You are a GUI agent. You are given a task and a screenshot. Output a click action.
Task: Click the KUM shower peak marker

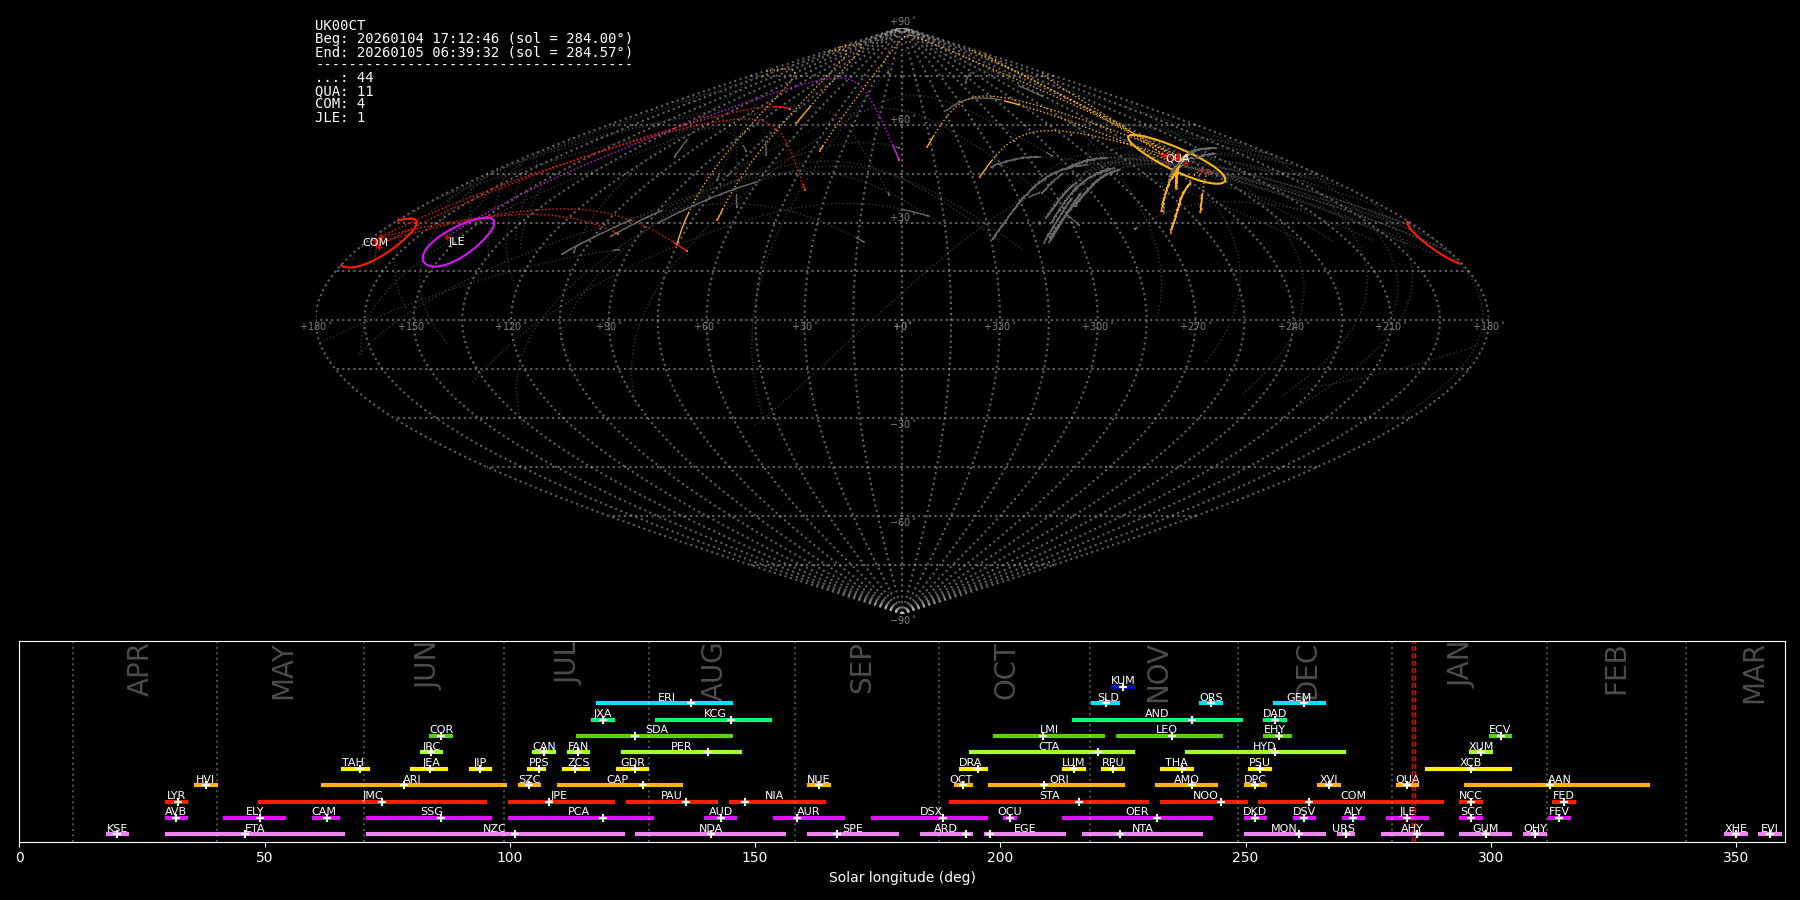[1123, 687]
